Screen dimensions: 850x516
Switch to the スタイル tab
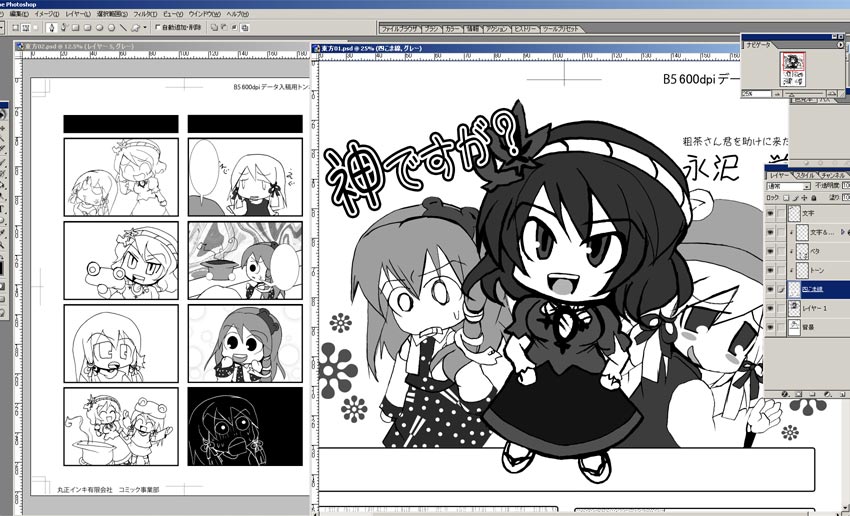coord(805,176)
